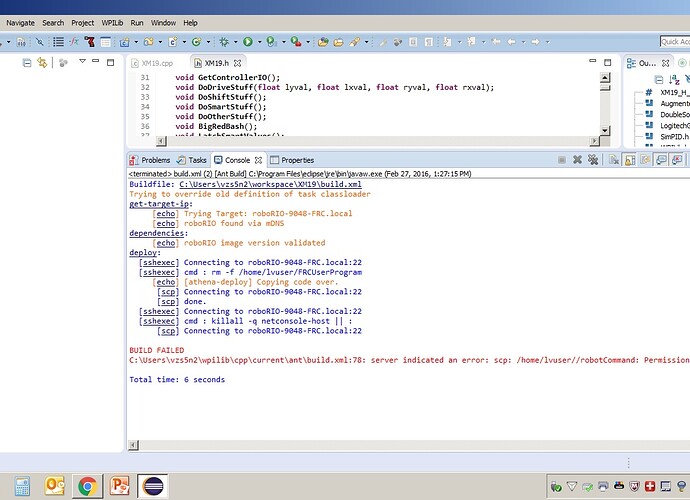Open the Project menu

click(x=83, y=22)
